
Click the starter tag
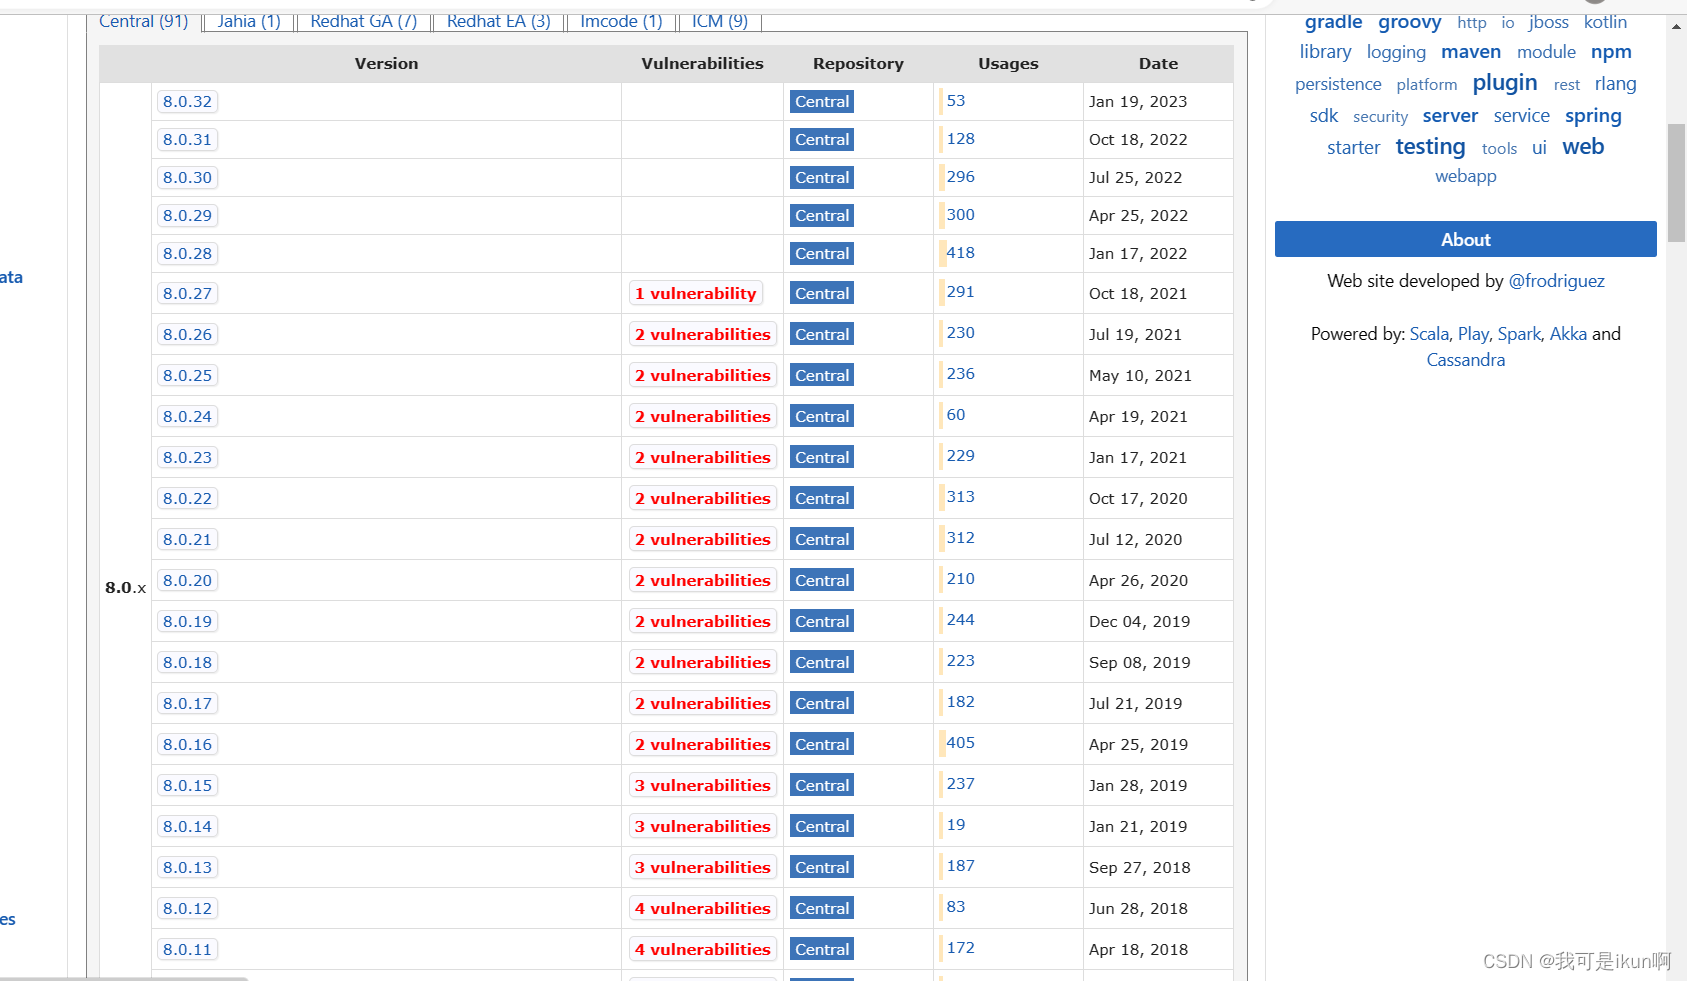point(1353,148)
